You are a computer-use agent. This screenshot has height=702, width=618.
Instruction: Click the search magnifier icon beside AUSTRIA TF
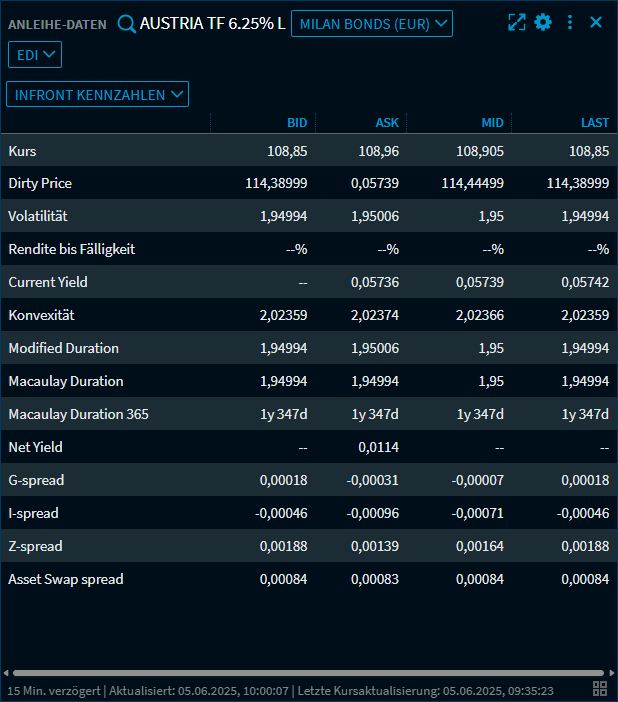pos(126,23)
